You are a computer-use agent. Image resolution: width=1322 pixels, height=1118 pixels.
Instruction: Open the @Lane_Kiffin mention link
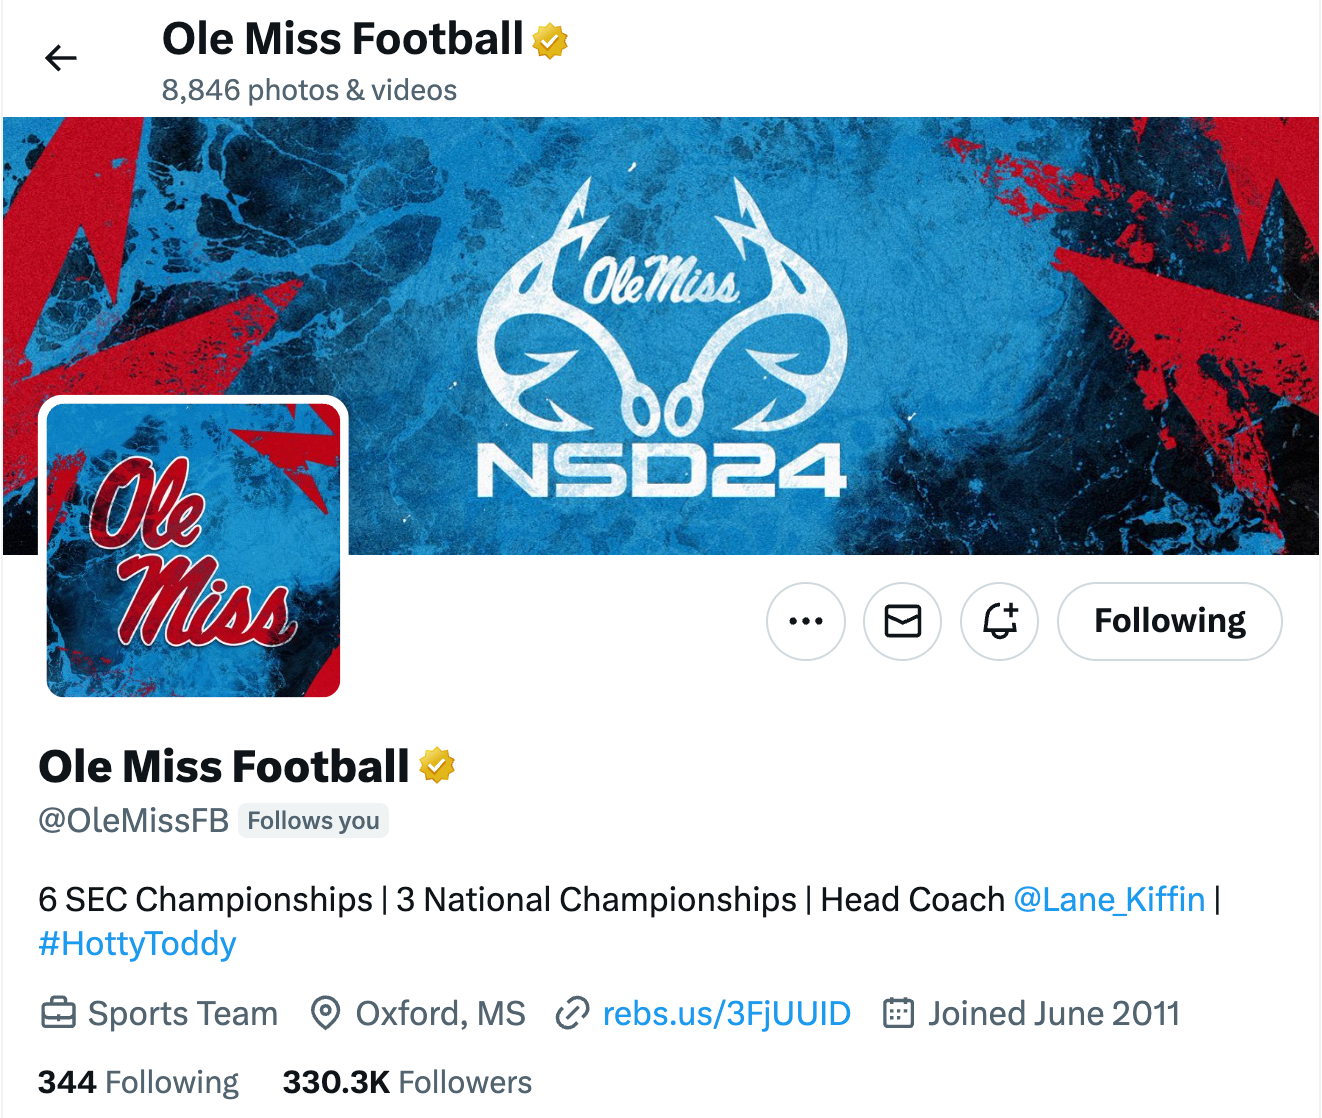1109,900
